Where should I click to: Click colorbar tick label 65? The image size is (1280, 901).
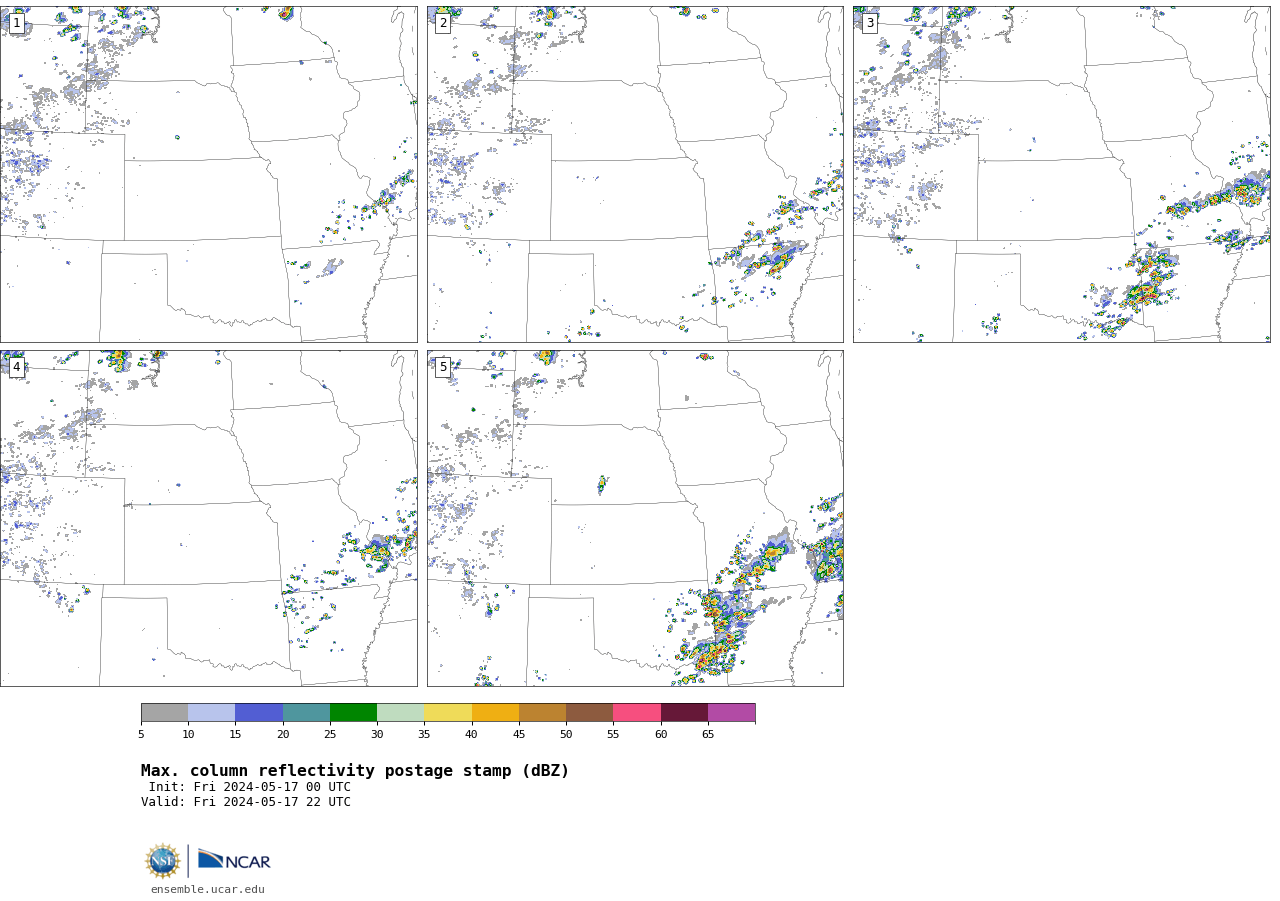click(x=708, y=735)
